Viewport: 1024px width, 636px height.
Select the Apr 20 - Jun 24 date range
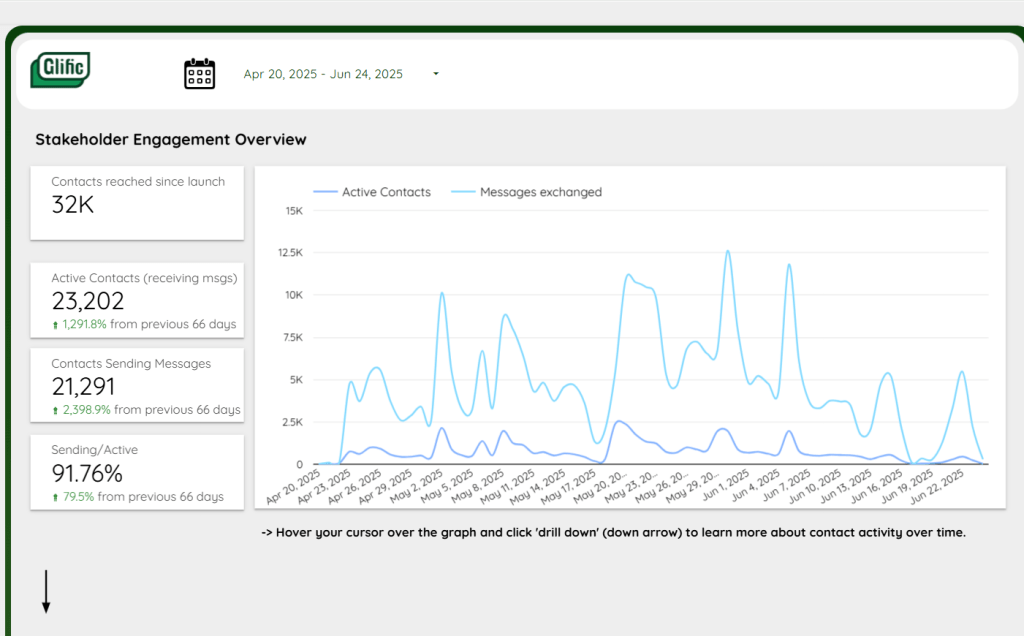pos(323,74)
